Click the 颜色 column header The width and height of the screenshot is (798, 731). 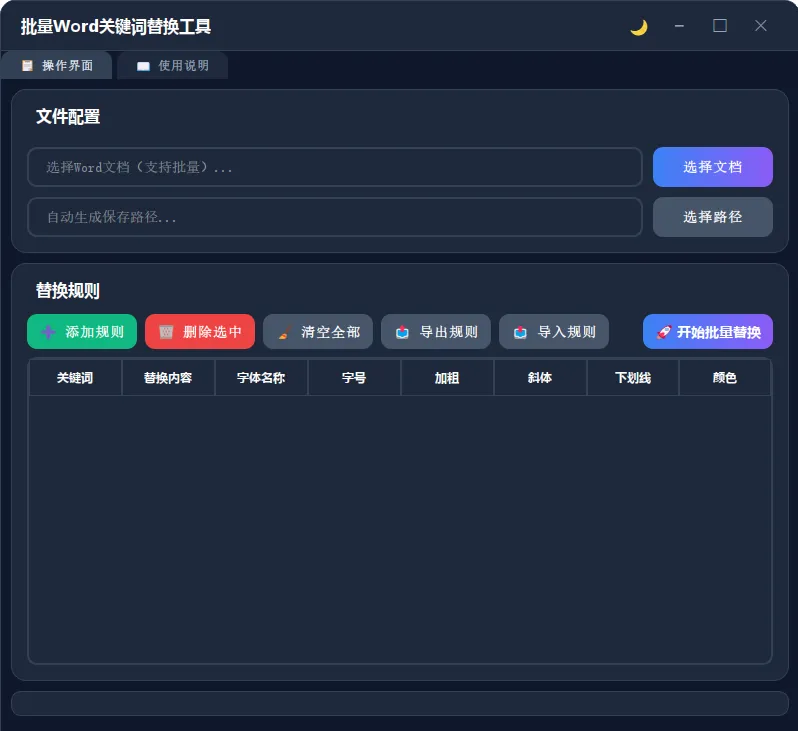[x=725, y=378]
